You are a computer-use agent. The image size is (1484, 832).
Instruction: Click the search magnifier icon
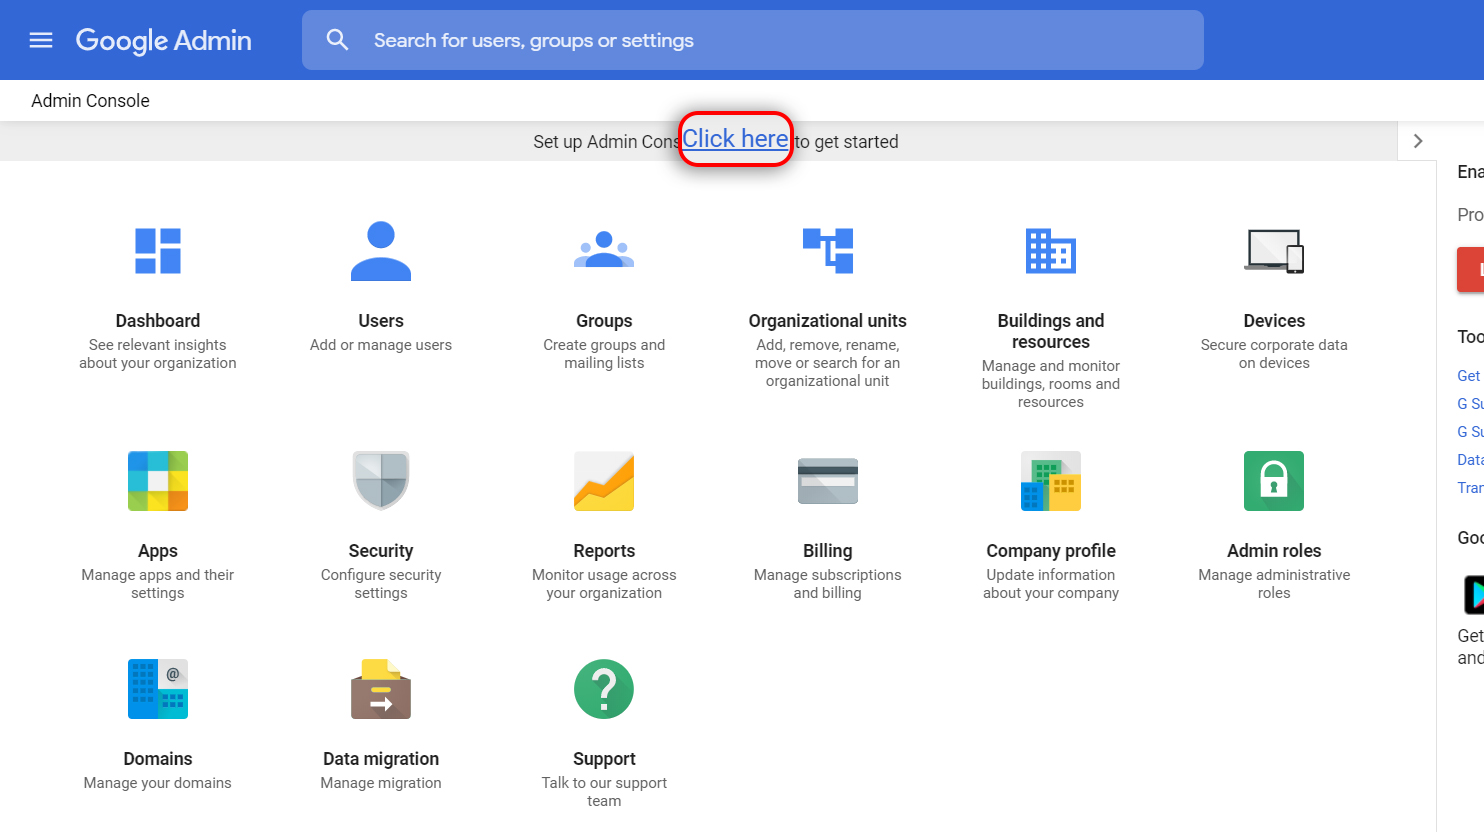(x=338, y=40)
